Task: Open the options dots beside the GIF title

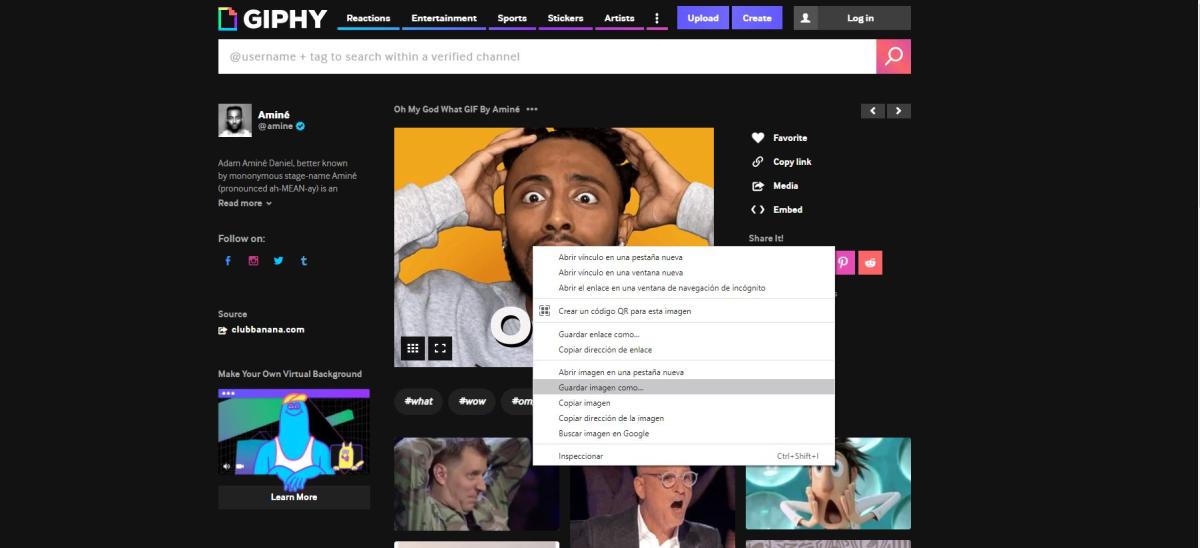Action: 532,110
